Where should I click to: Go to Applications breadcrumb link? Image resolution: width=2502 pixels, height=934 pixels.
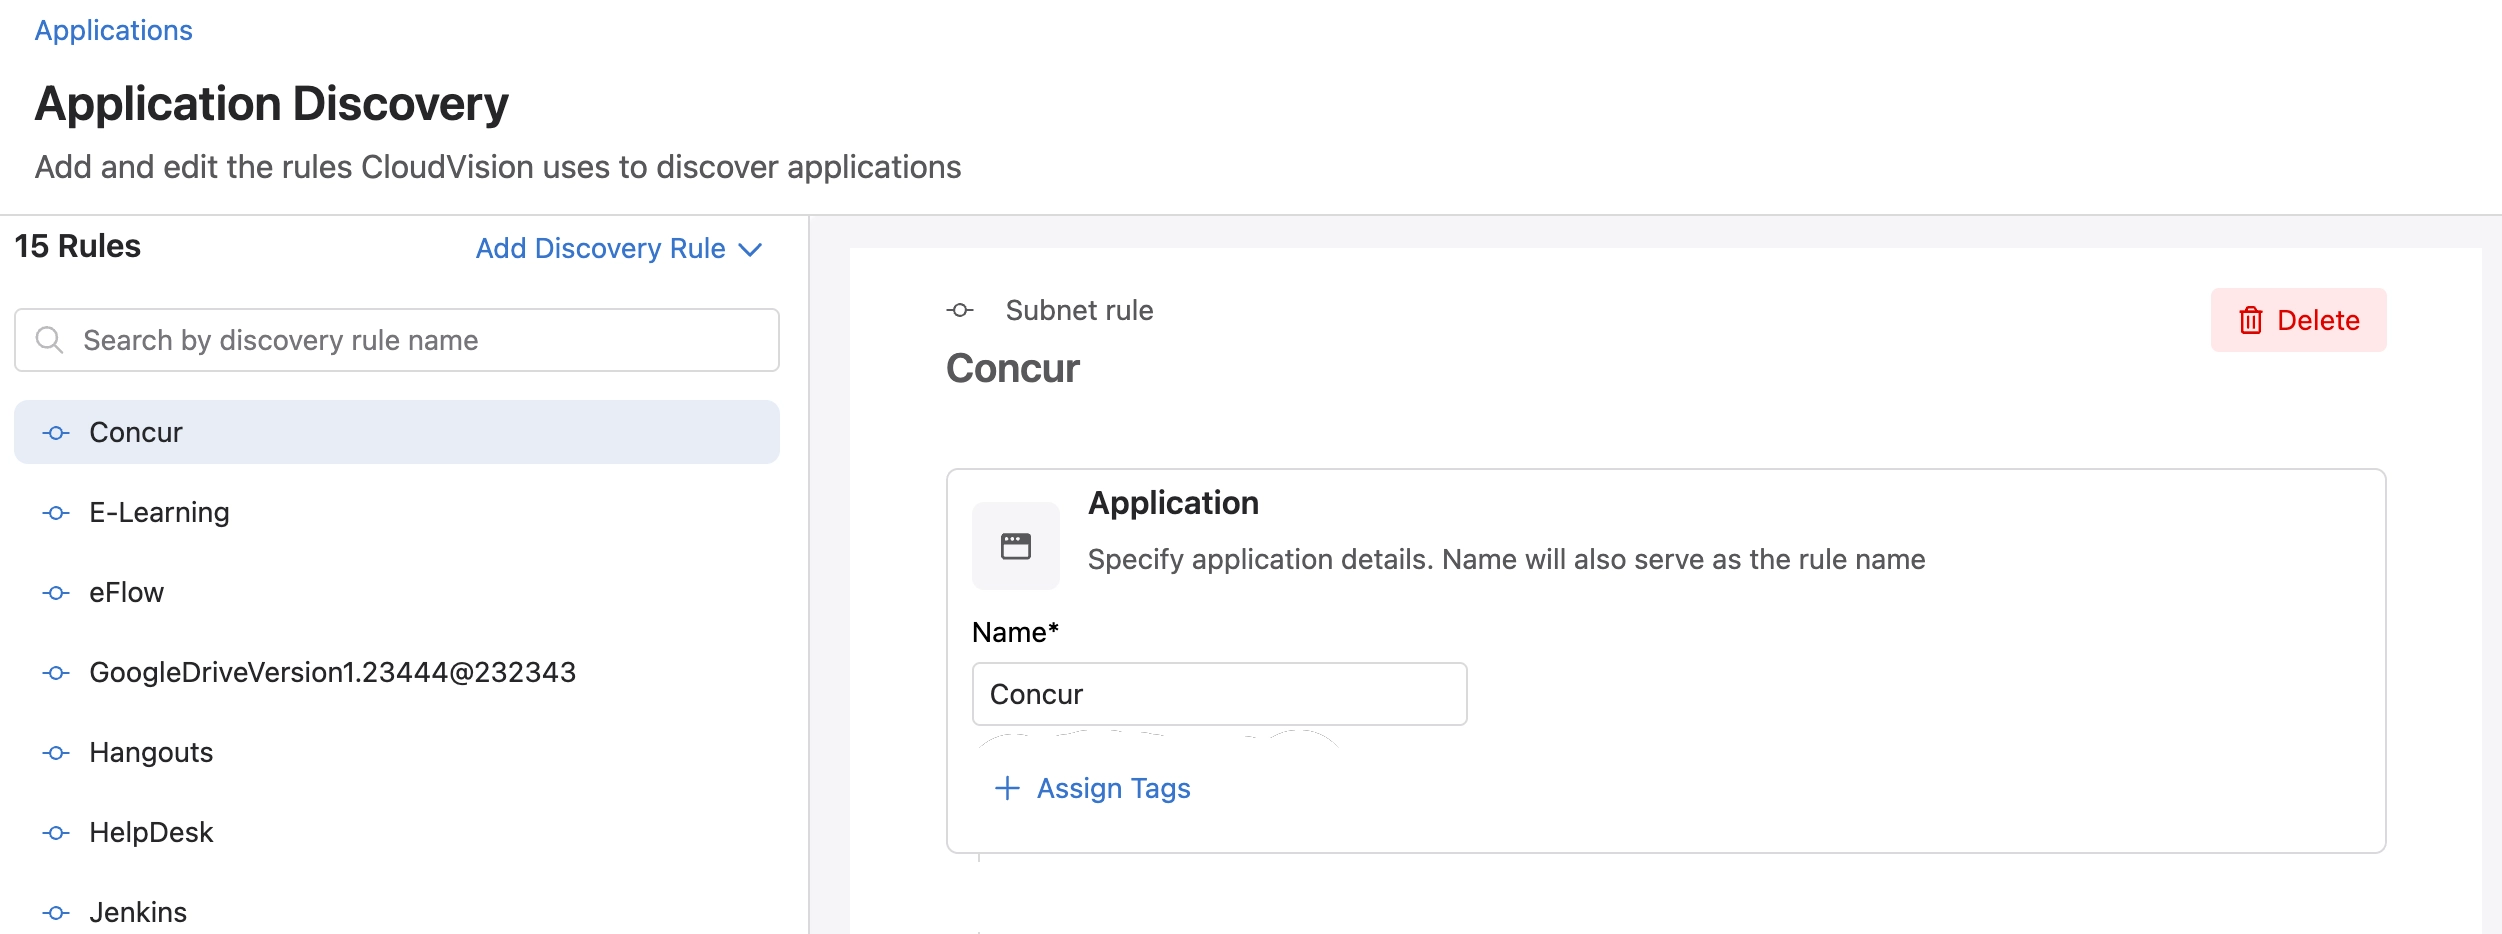click(114, 30)
